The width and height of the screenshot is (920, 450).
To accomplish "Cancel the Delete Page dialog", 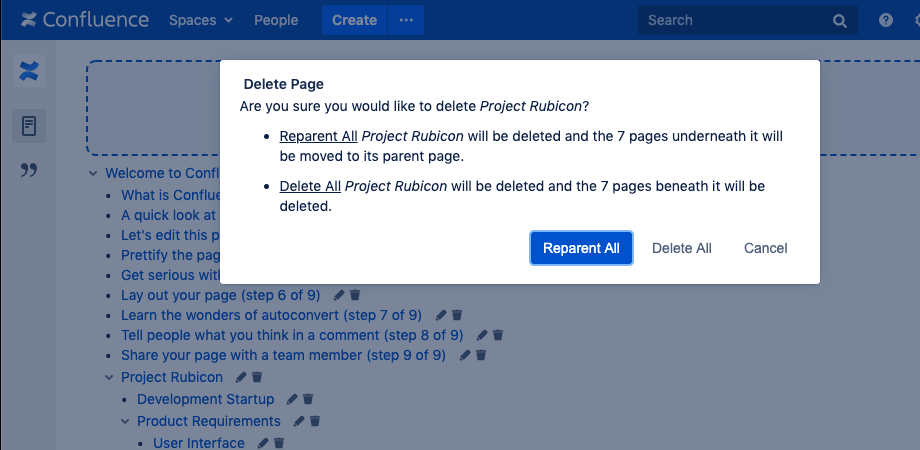I will point(765,248).
